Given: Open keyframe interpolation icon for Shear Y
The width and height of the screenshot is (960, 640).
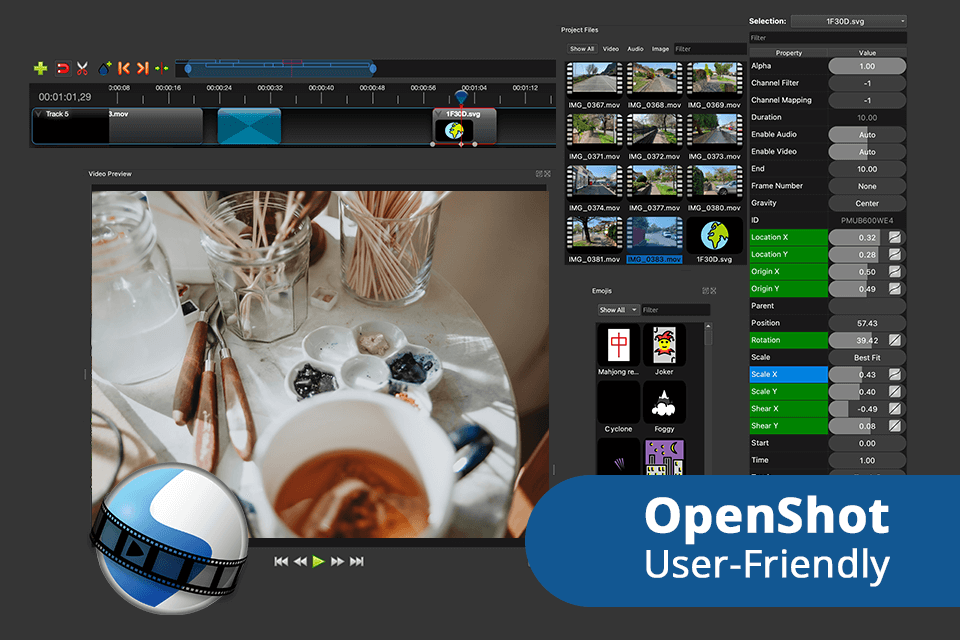Looking at the screenshot, I should 894,426.
